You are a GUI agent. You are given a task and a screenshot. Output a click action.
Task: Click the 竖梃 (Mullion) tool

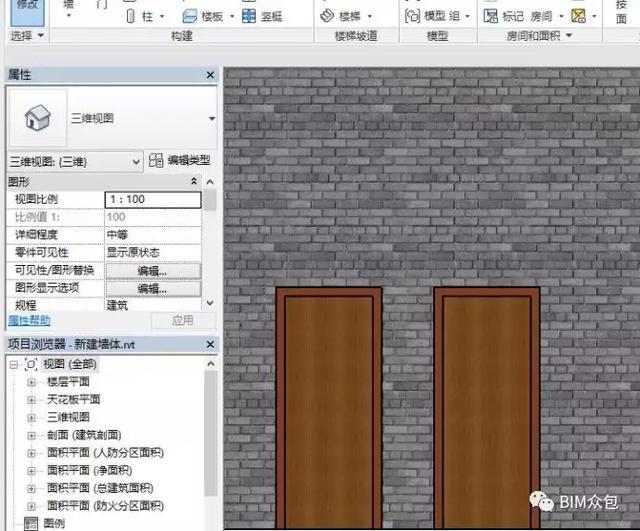point(263,17)
